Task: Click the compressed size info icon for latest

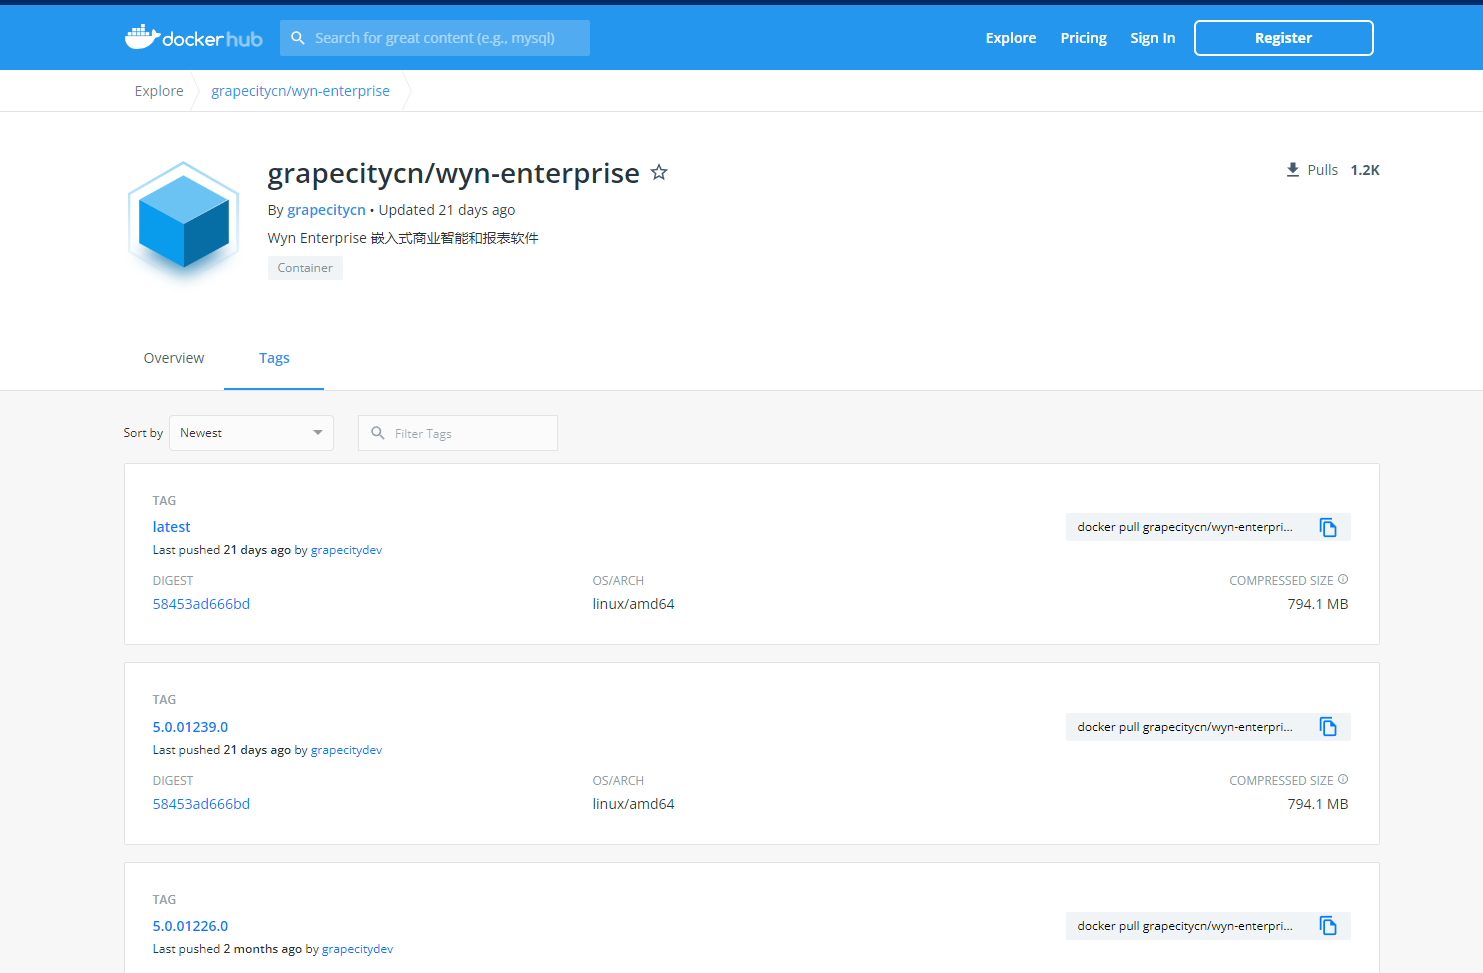Action: (x=1343, y=578)
